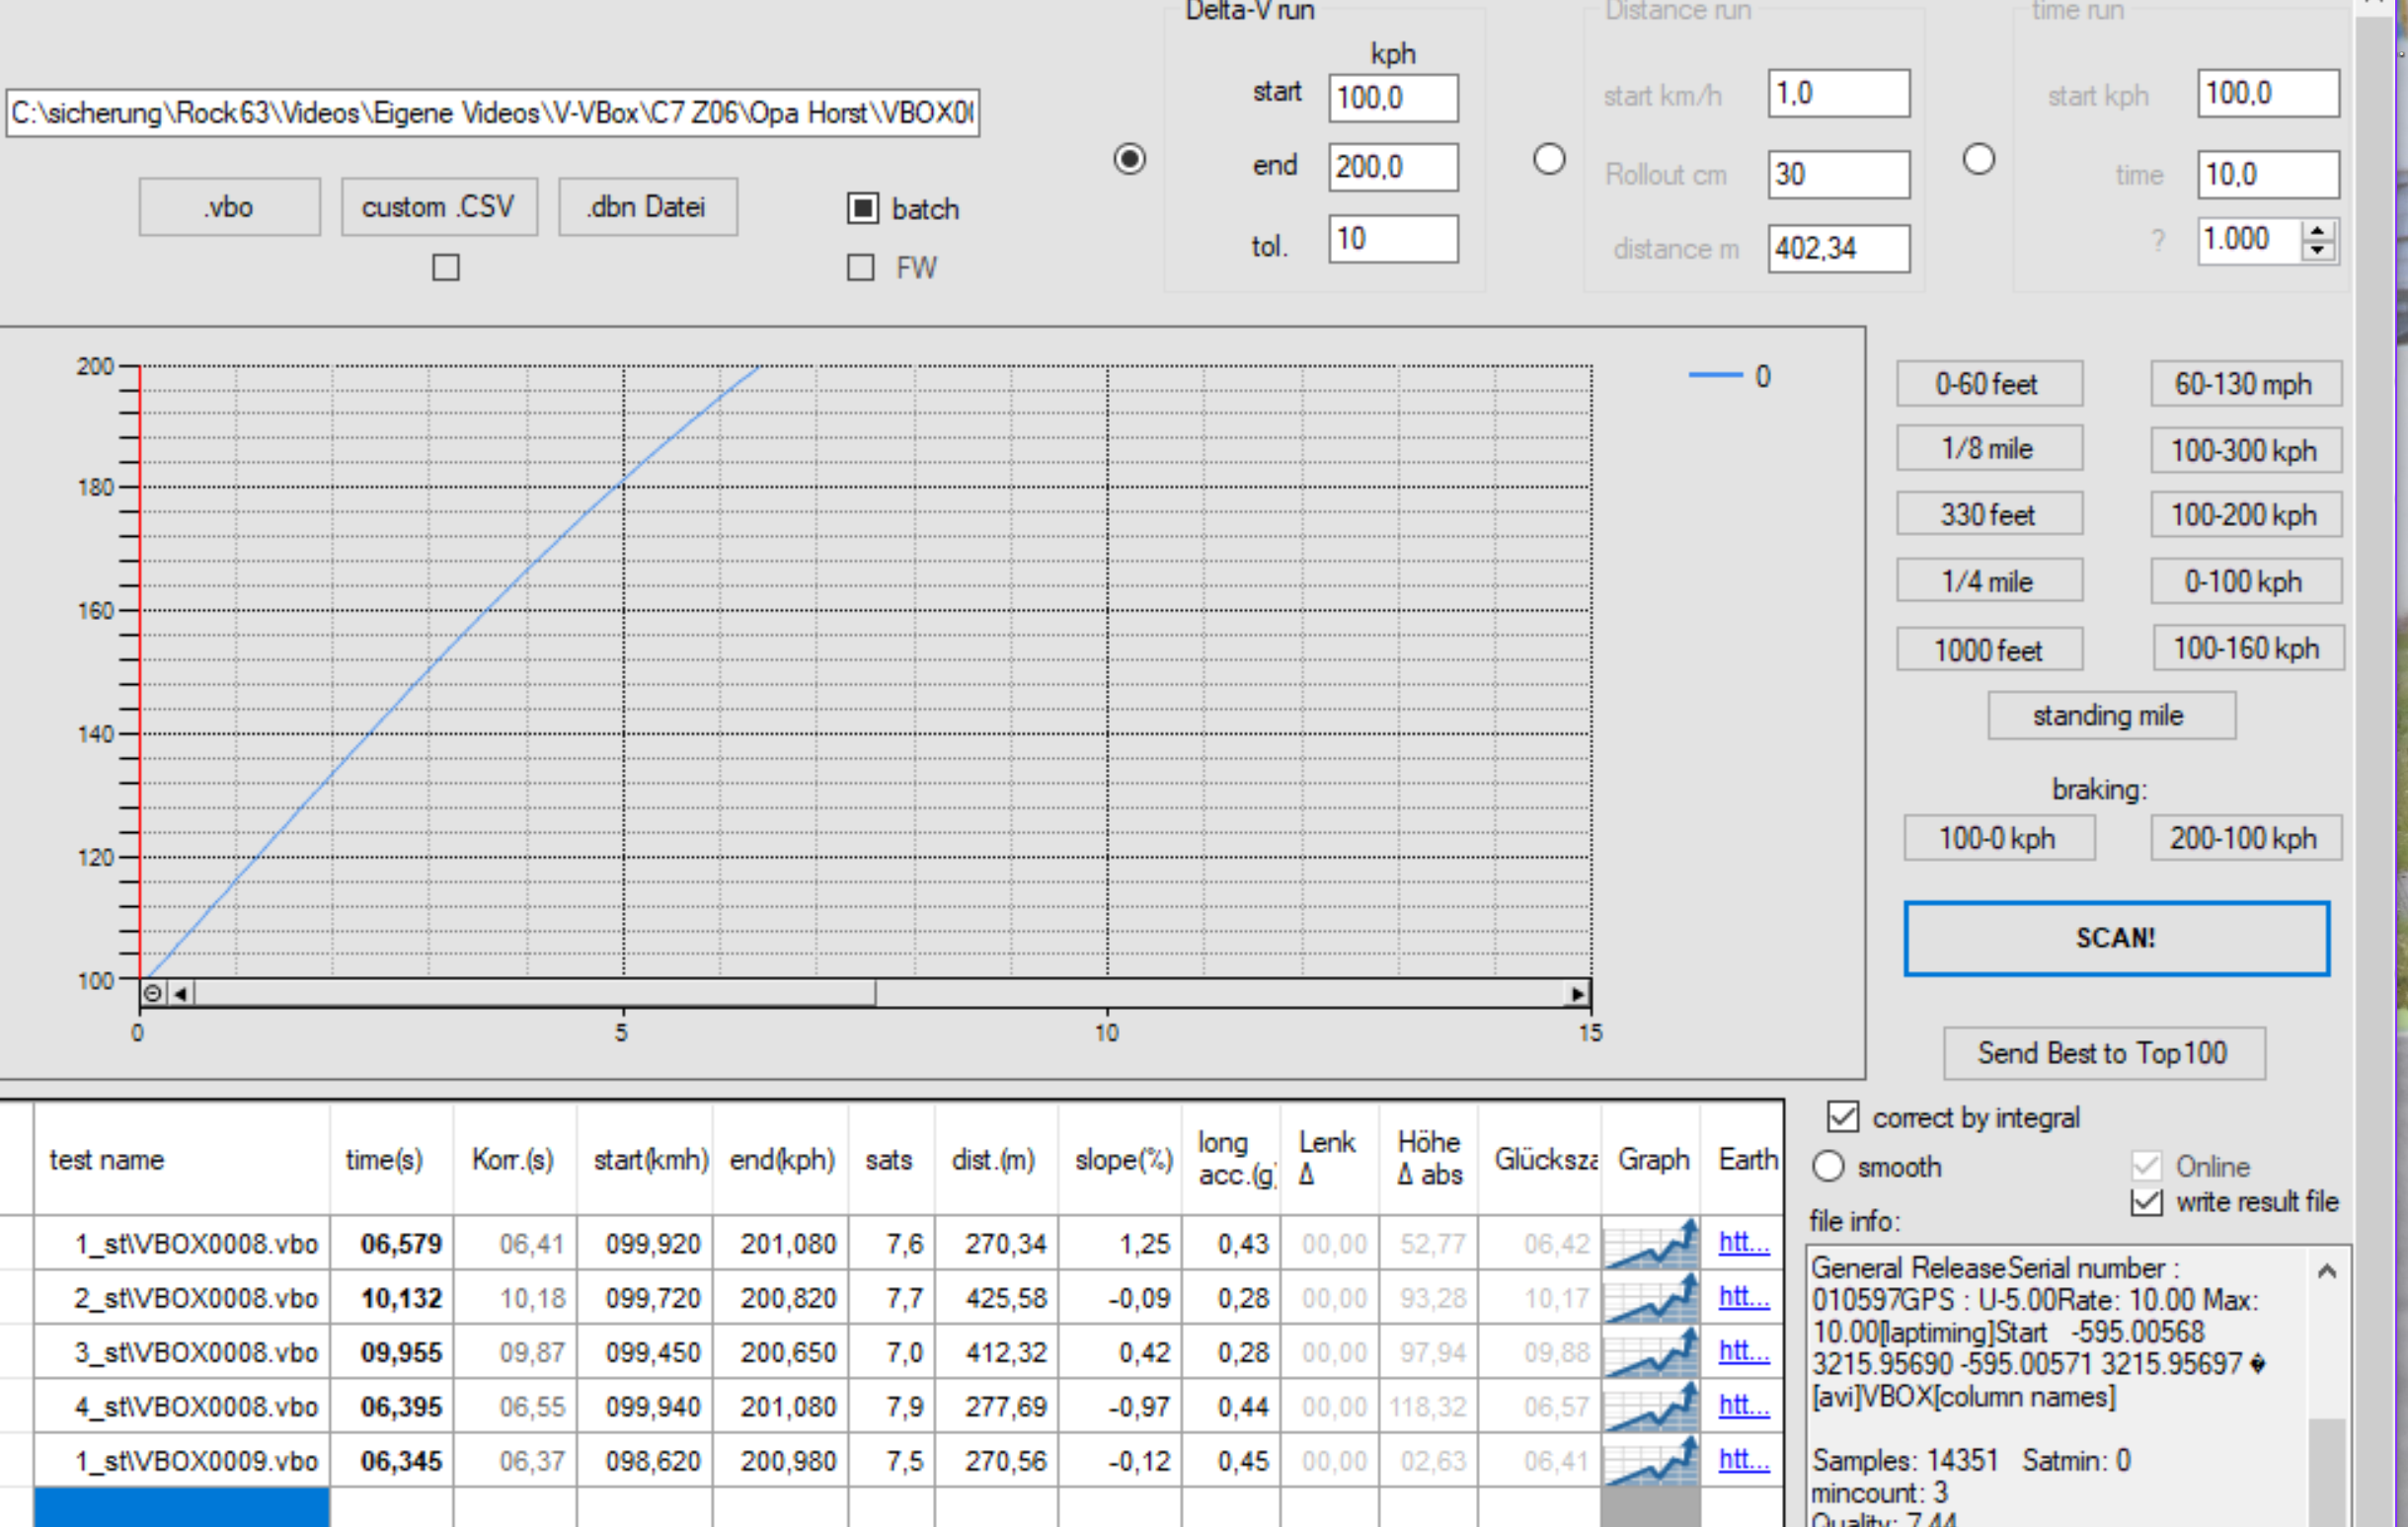Select the Distance run radio button
2408x1527 pixels.
pyautogui.click(x=1548, y=159)
